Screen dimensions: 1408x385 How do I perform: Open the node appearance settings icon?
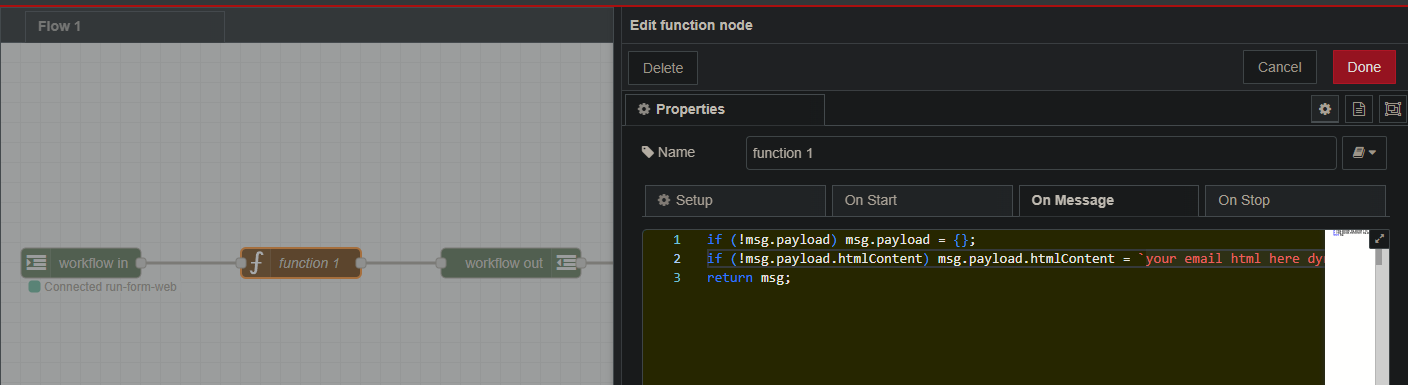point(1392,109)
